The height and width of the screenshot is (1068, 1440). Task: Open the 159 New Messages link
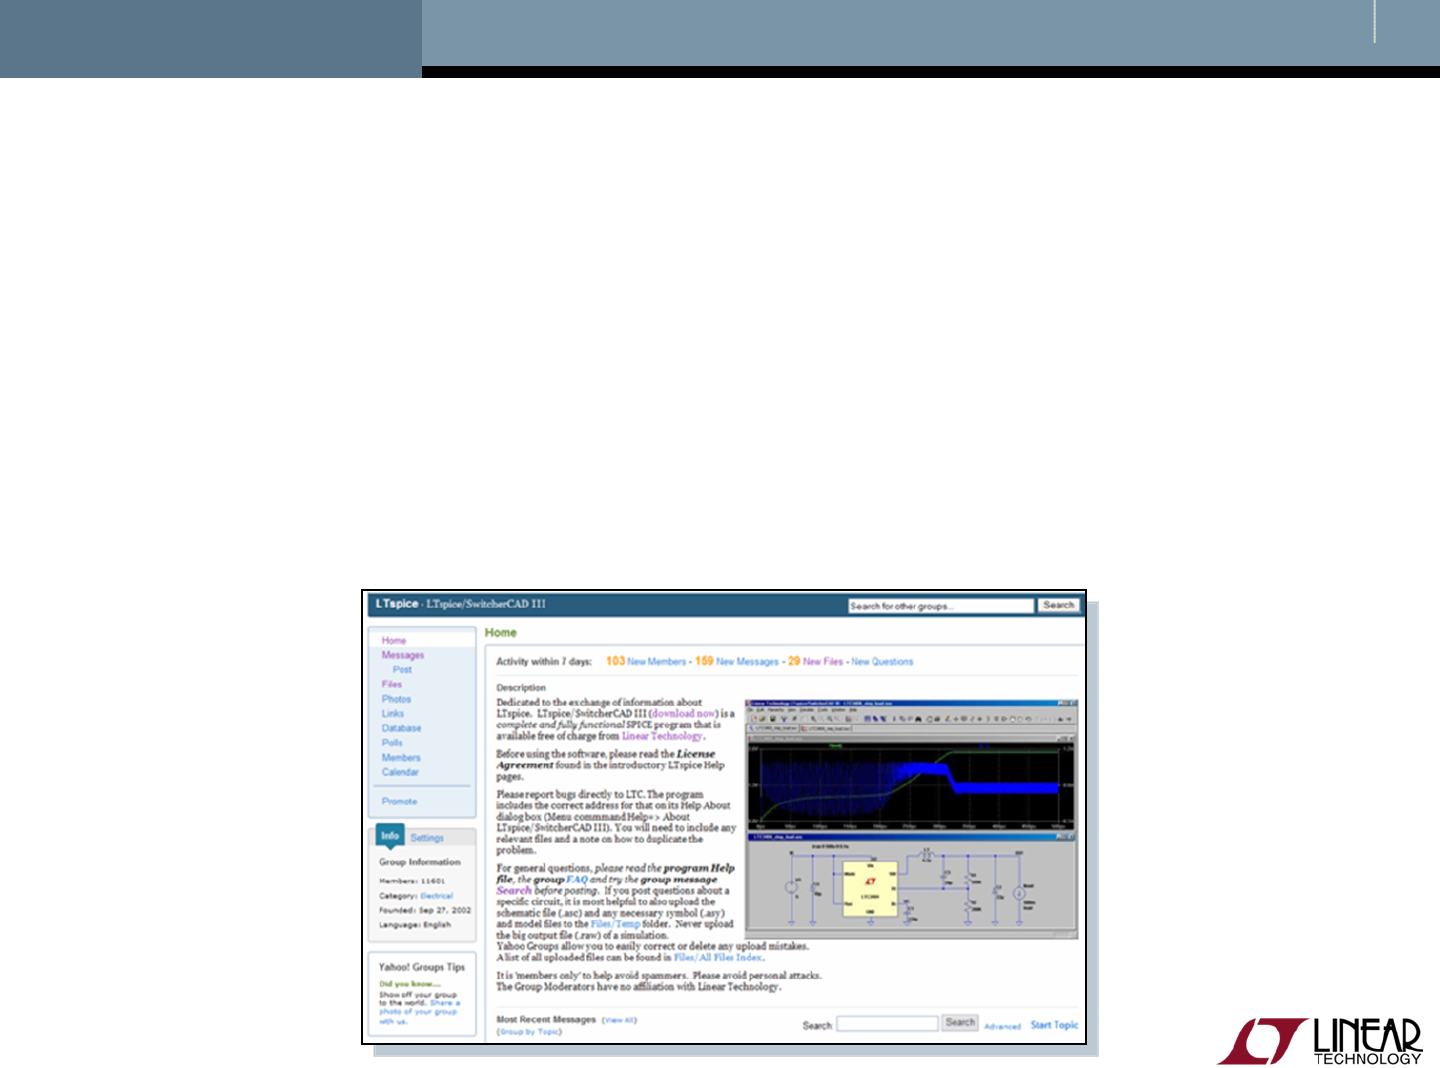[x=737, y=661]
